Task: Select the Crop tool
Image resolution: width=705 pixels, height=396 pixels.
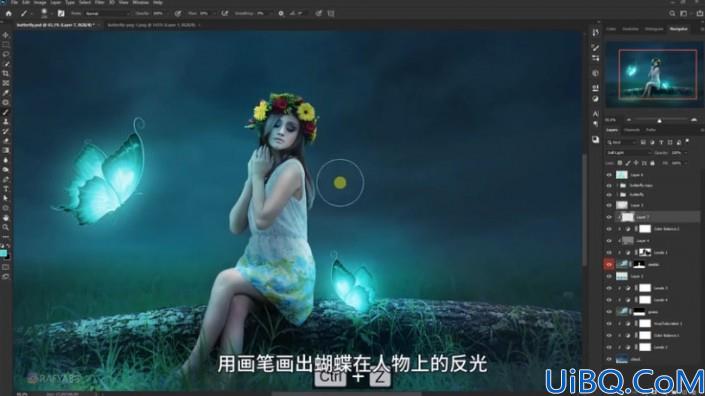Action: [5, 73]
